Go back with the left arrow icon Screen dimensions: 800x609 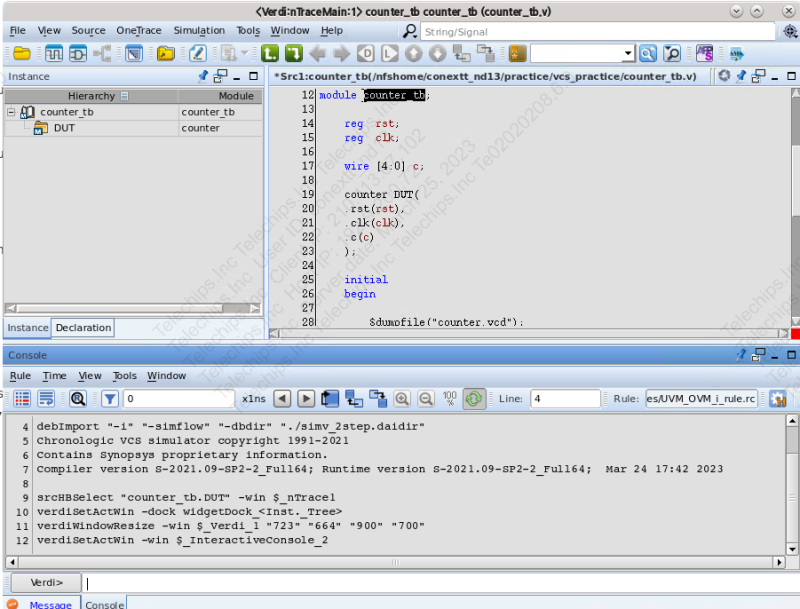click(x=318, y=54)
